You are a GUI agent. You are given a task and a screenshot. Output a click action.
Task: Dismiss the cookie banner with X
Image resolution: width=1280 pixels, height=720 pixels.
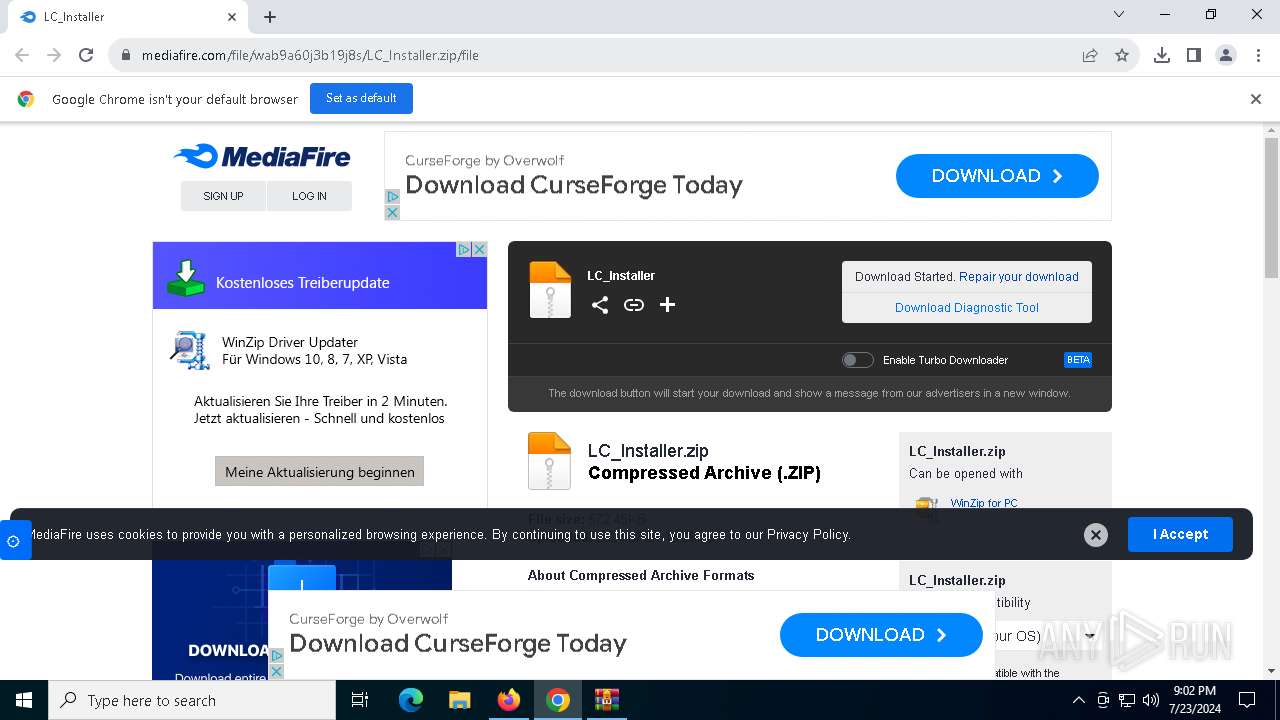1096,535
